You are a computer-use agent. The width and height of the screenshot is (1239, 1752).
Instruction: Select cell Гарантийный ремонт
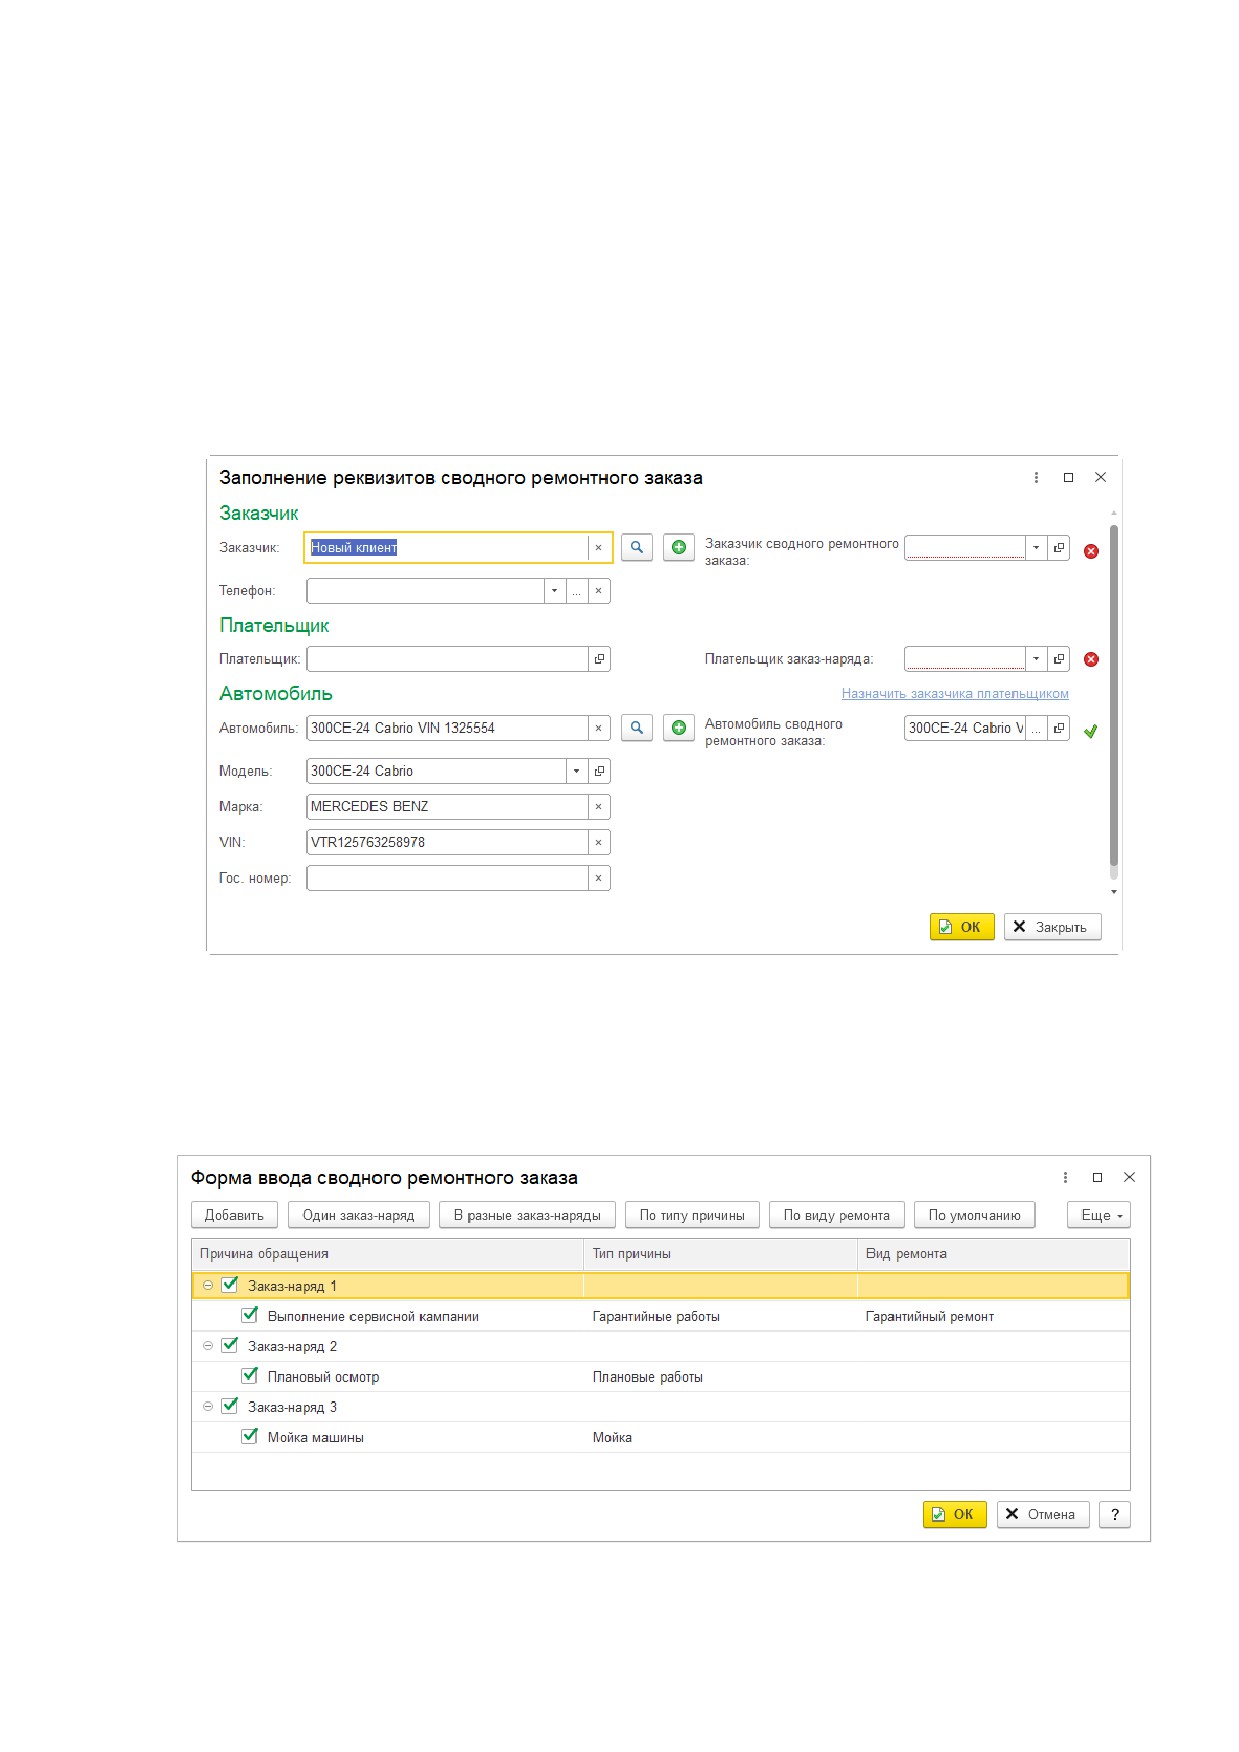[x=993, y=1316]
